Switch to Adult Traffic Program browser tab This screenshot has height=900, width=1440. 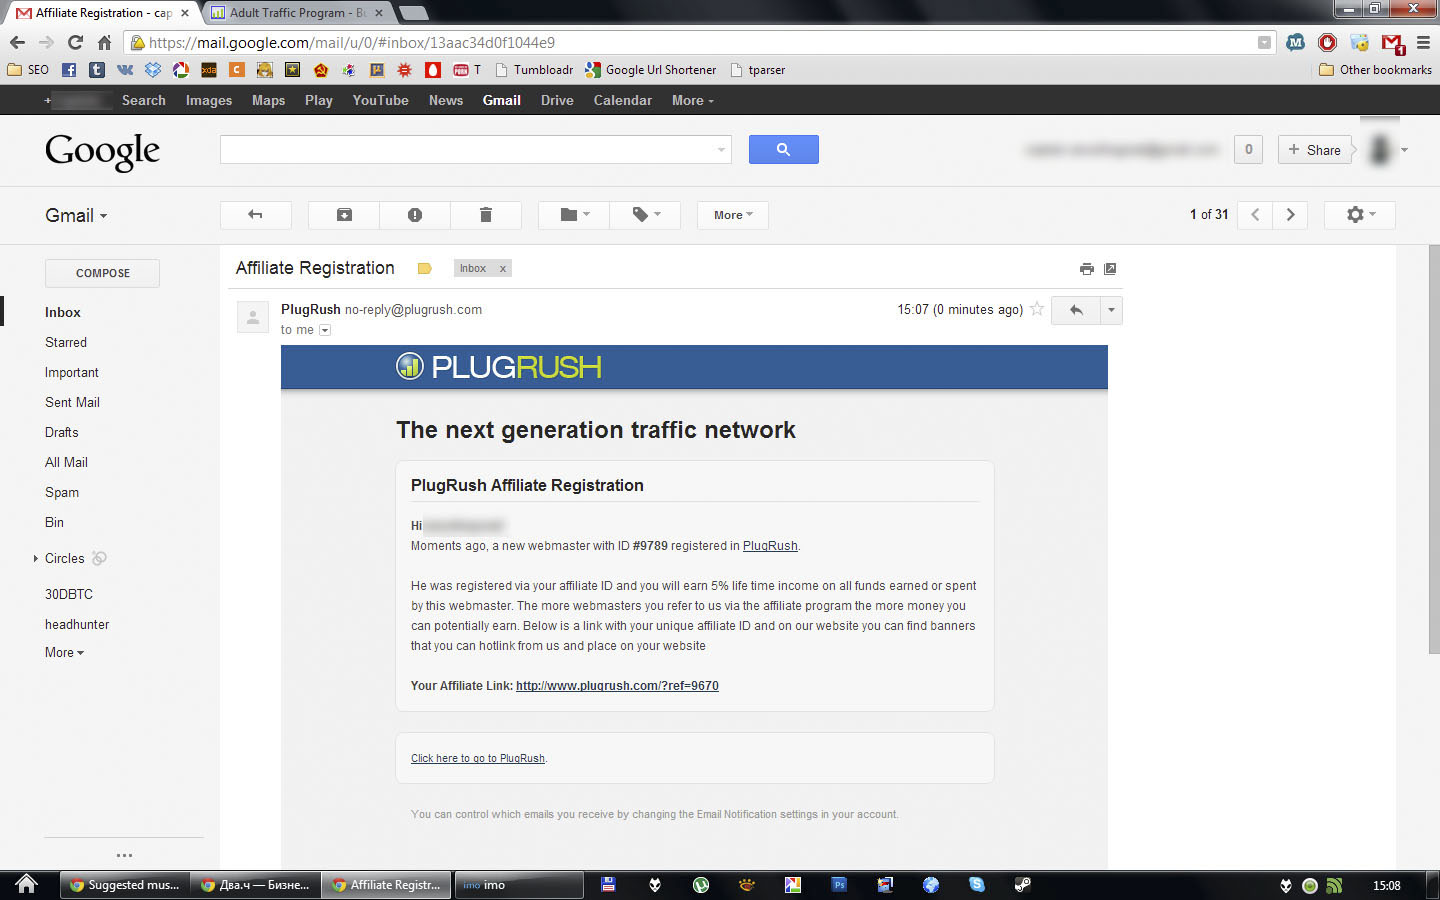(x=297, y=13)
